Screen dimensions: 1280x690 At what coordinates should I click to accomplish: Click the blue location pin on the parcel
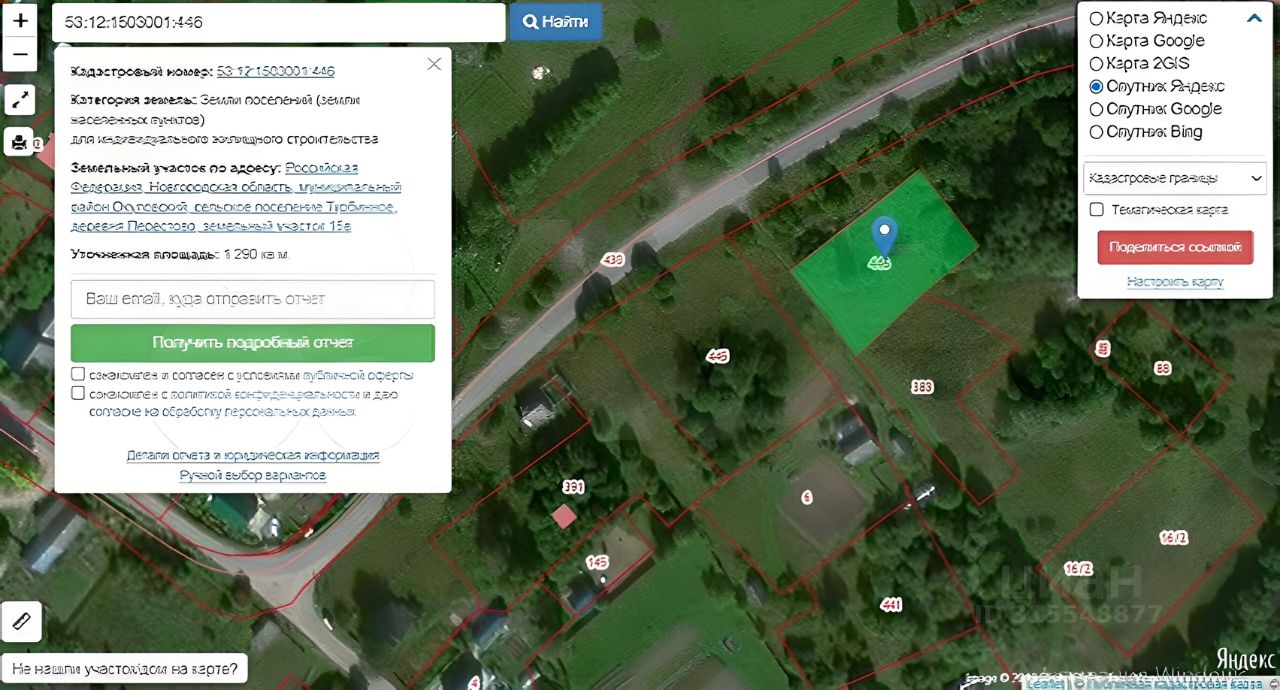(x=883, y=236)
